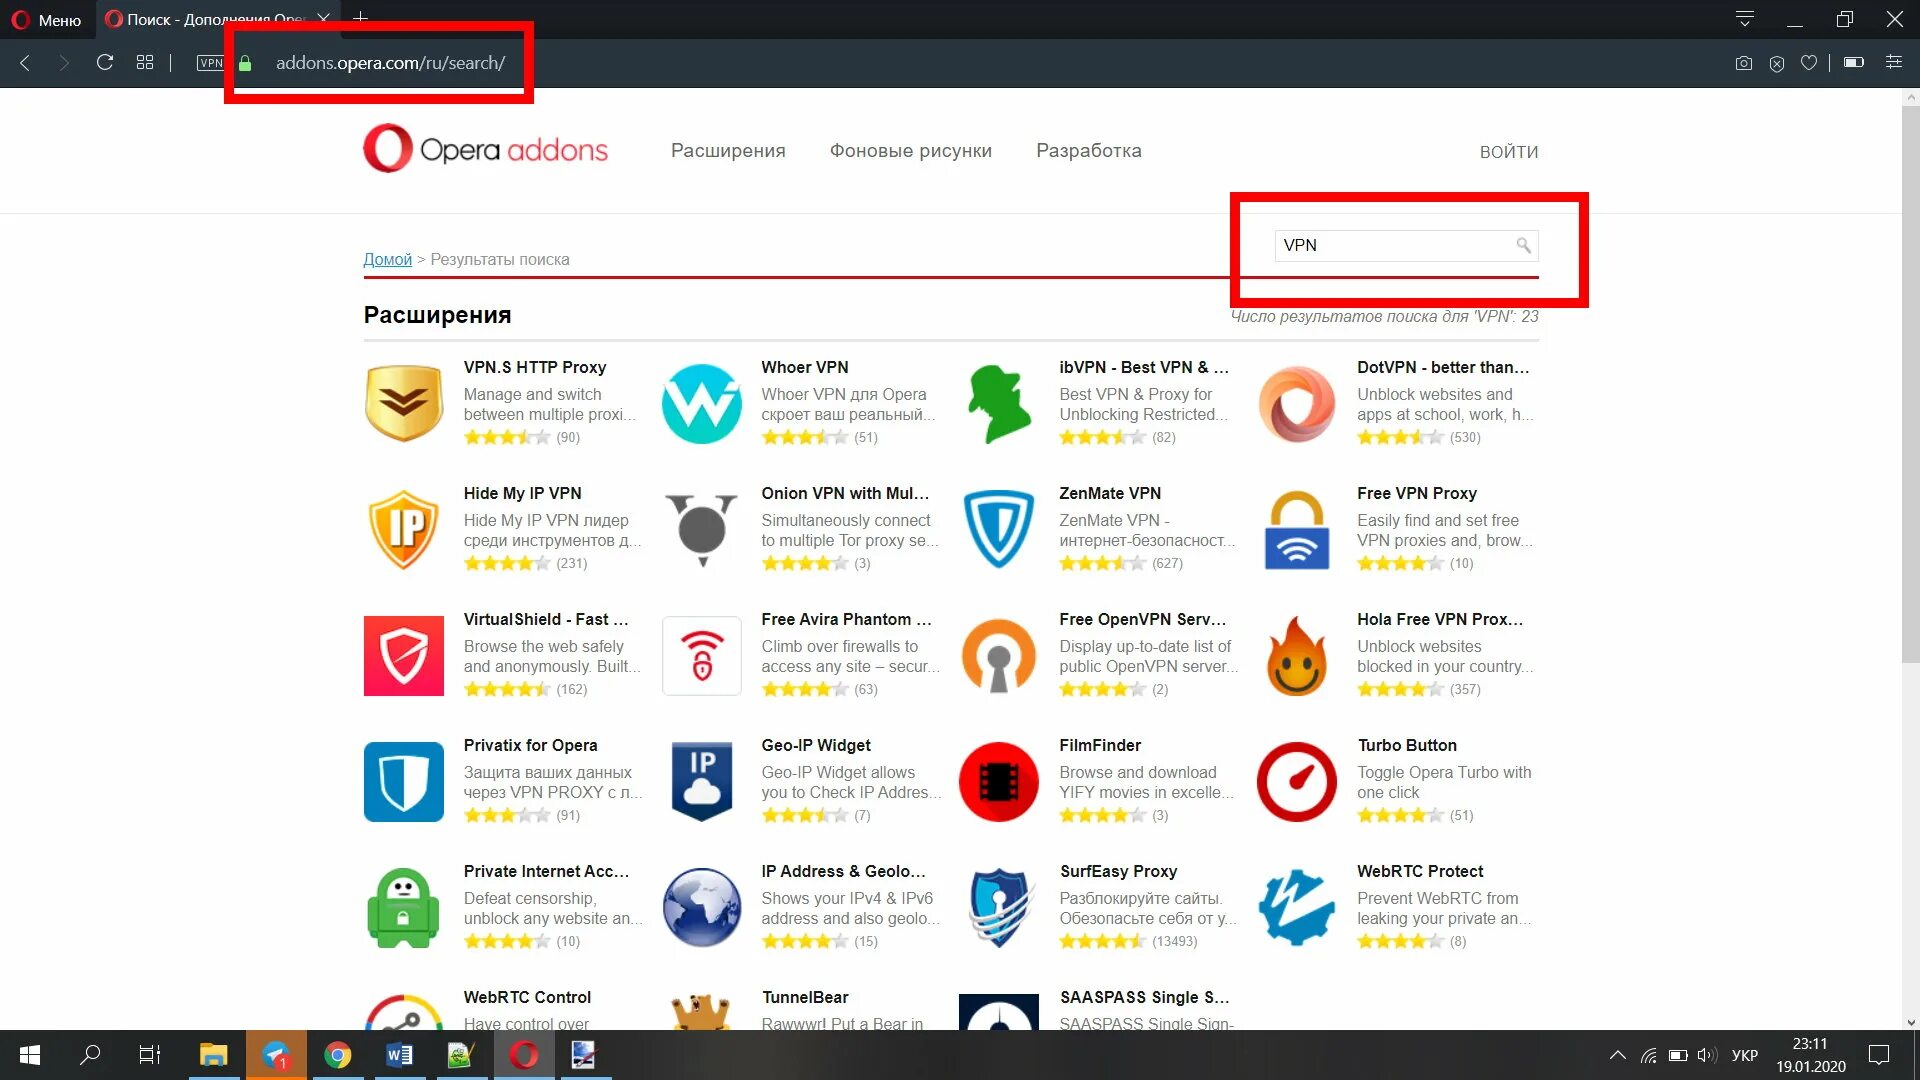The width and height of the screenshot is (1920, 1080).
Task: Click the ВОЙТИ button
Action: point(1509,152)
